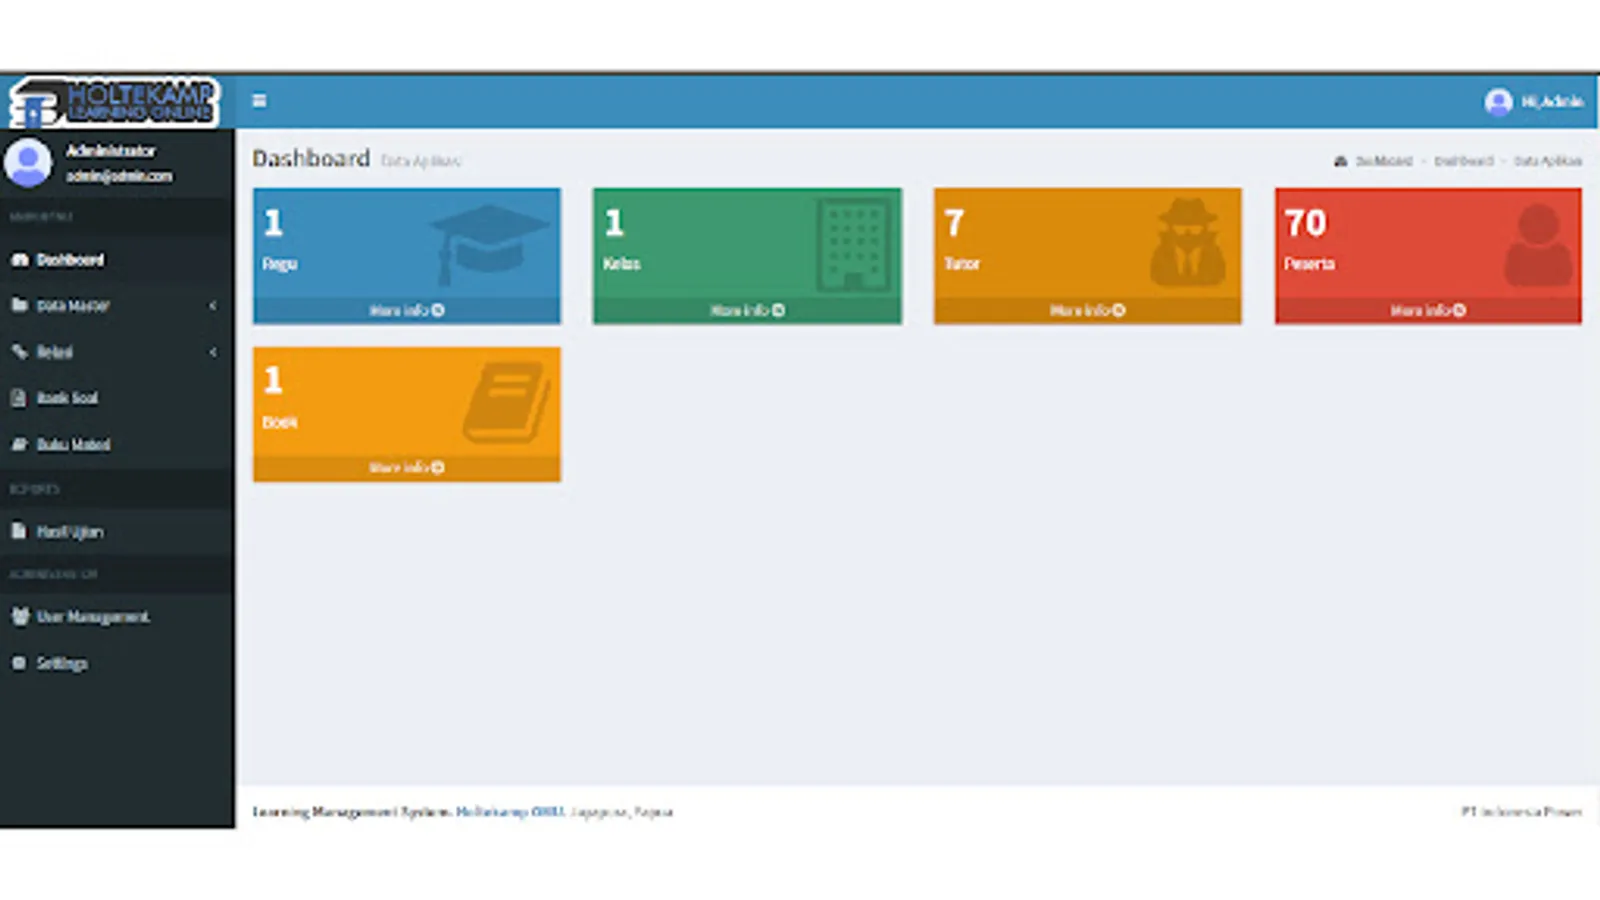Click the graduation cap icon on Regu card

coord(489,244)
